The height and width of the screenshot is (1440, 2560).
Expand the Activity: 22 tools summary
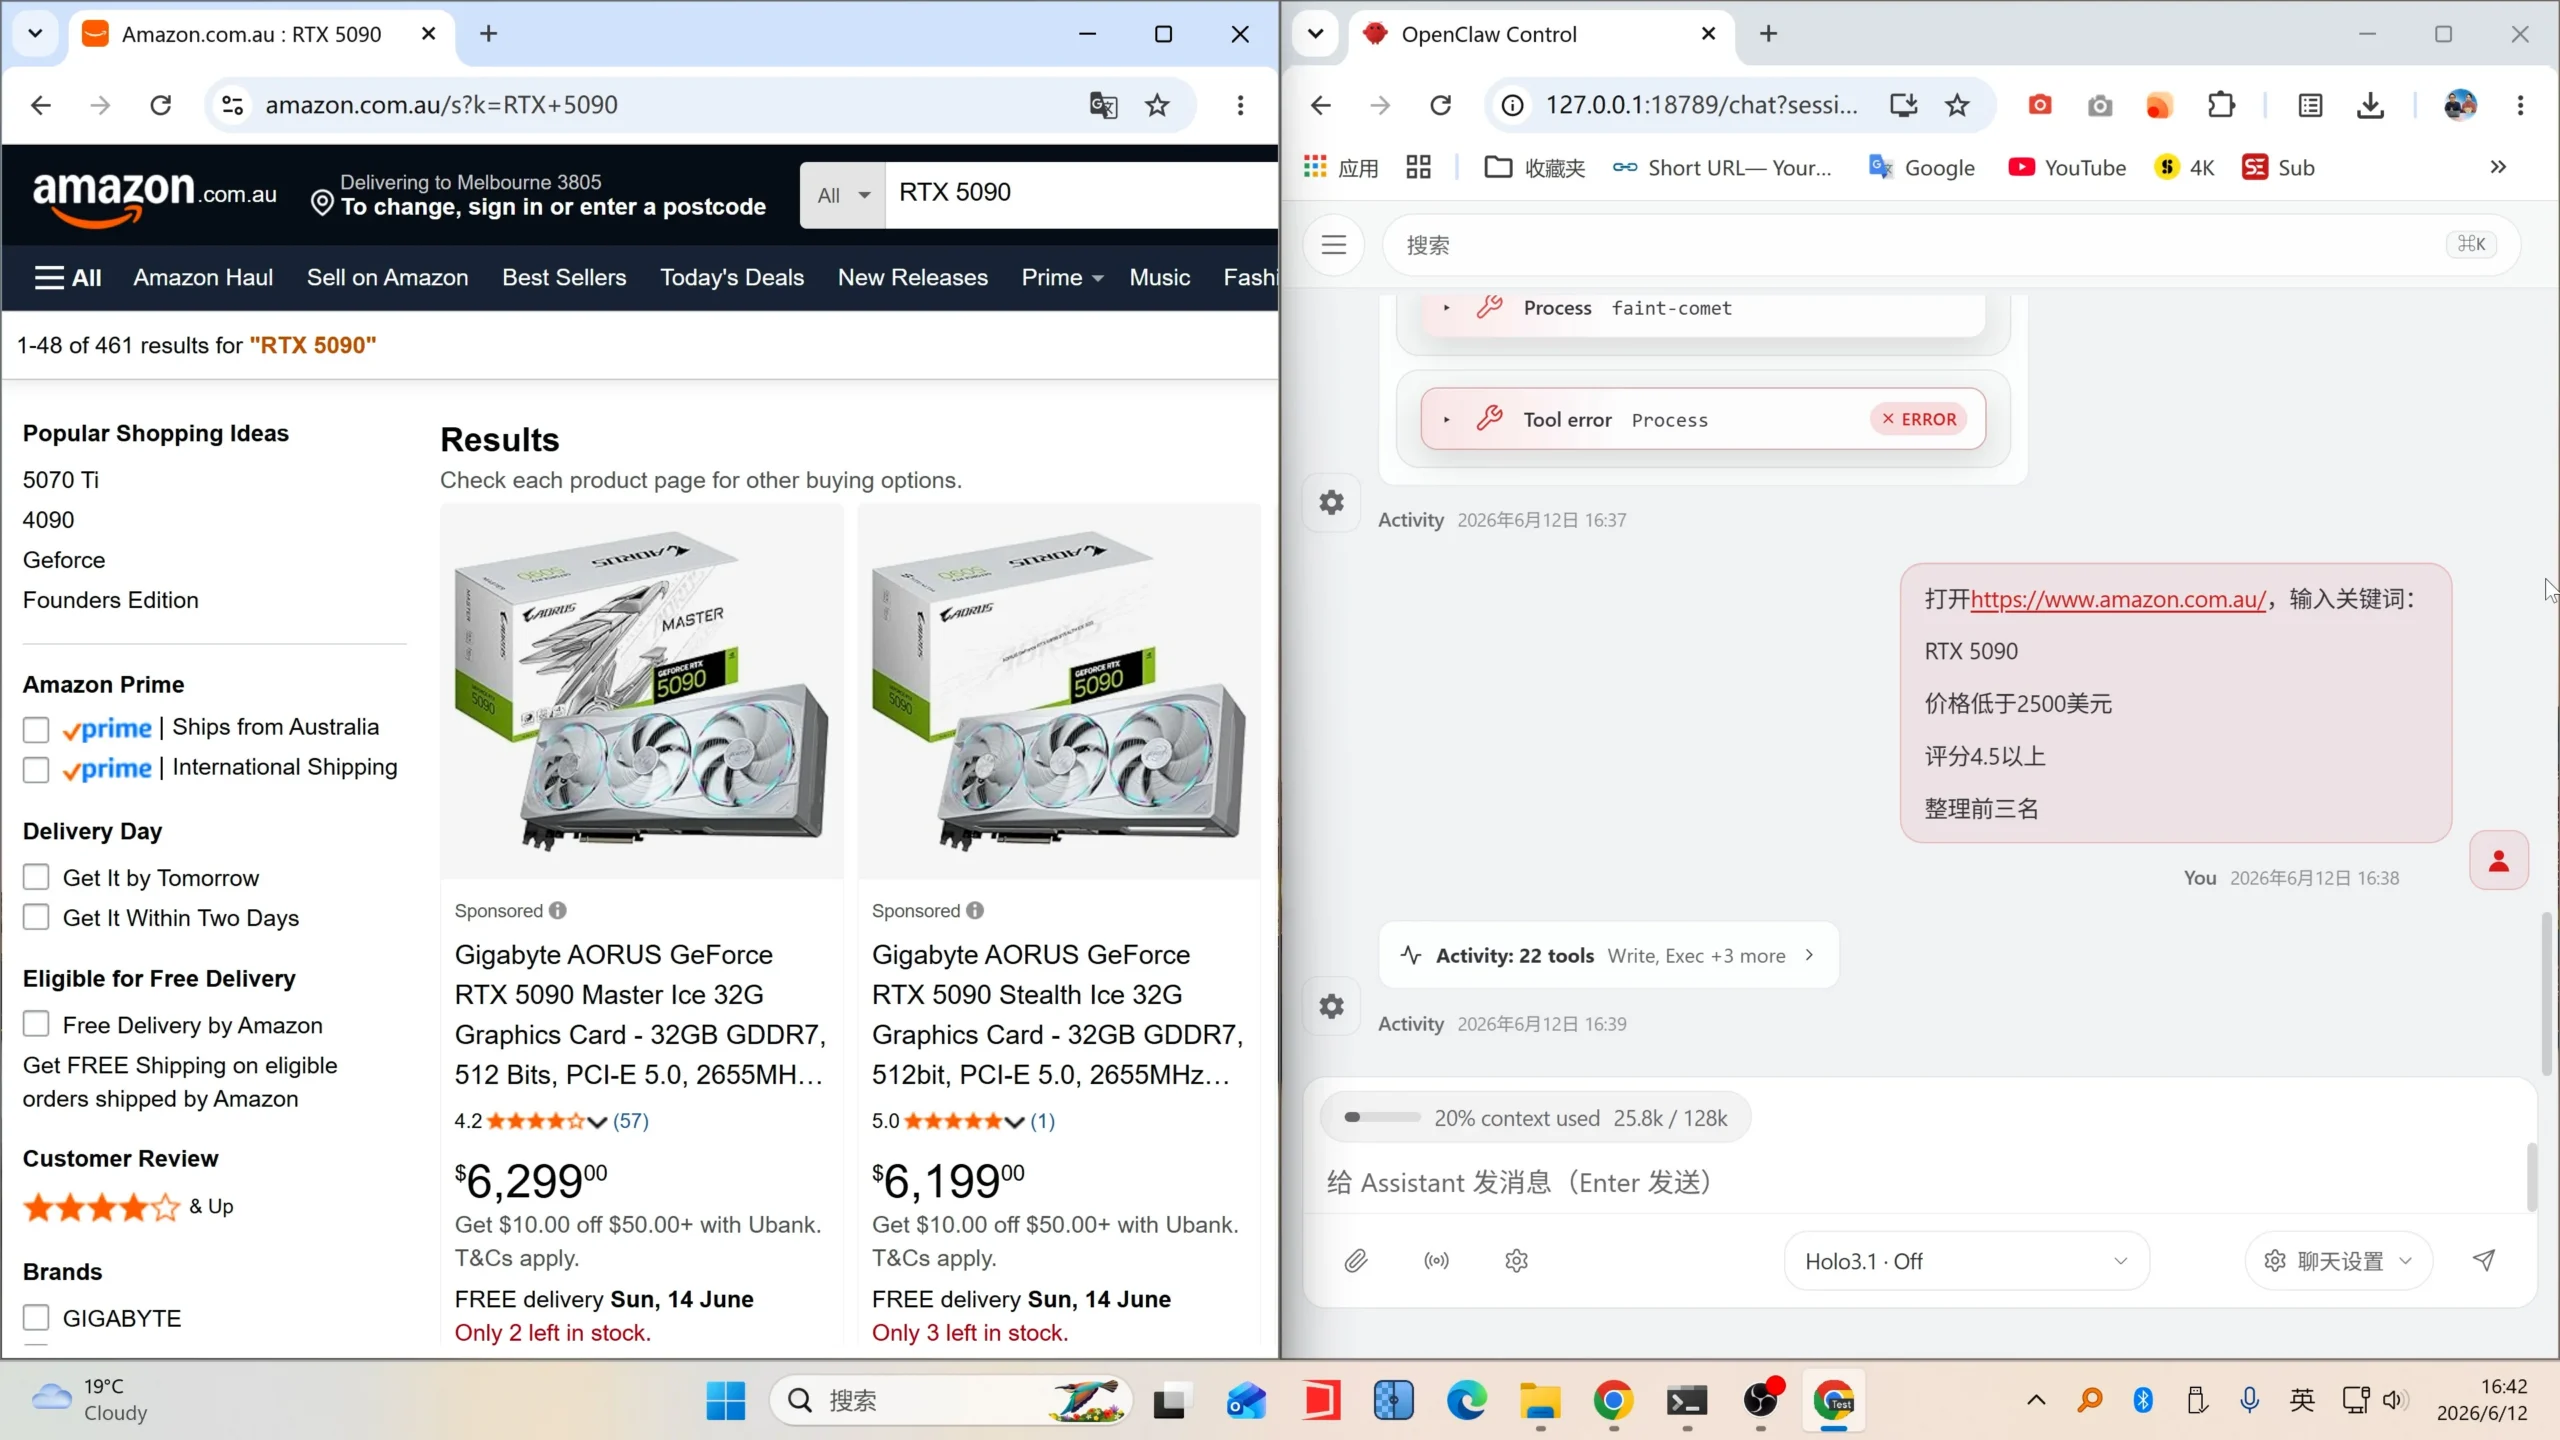[x=1608, y=955]
